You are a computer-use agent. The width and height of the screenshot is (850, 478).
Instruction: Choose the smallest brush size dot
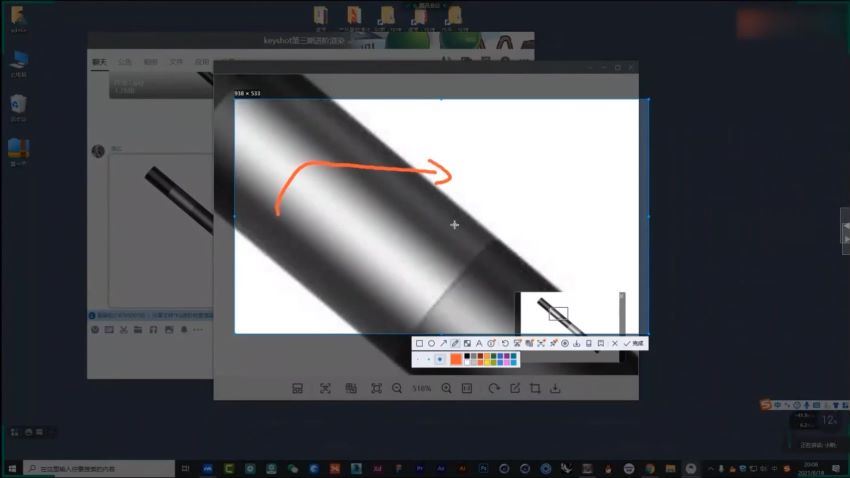[x=419, y=359]
